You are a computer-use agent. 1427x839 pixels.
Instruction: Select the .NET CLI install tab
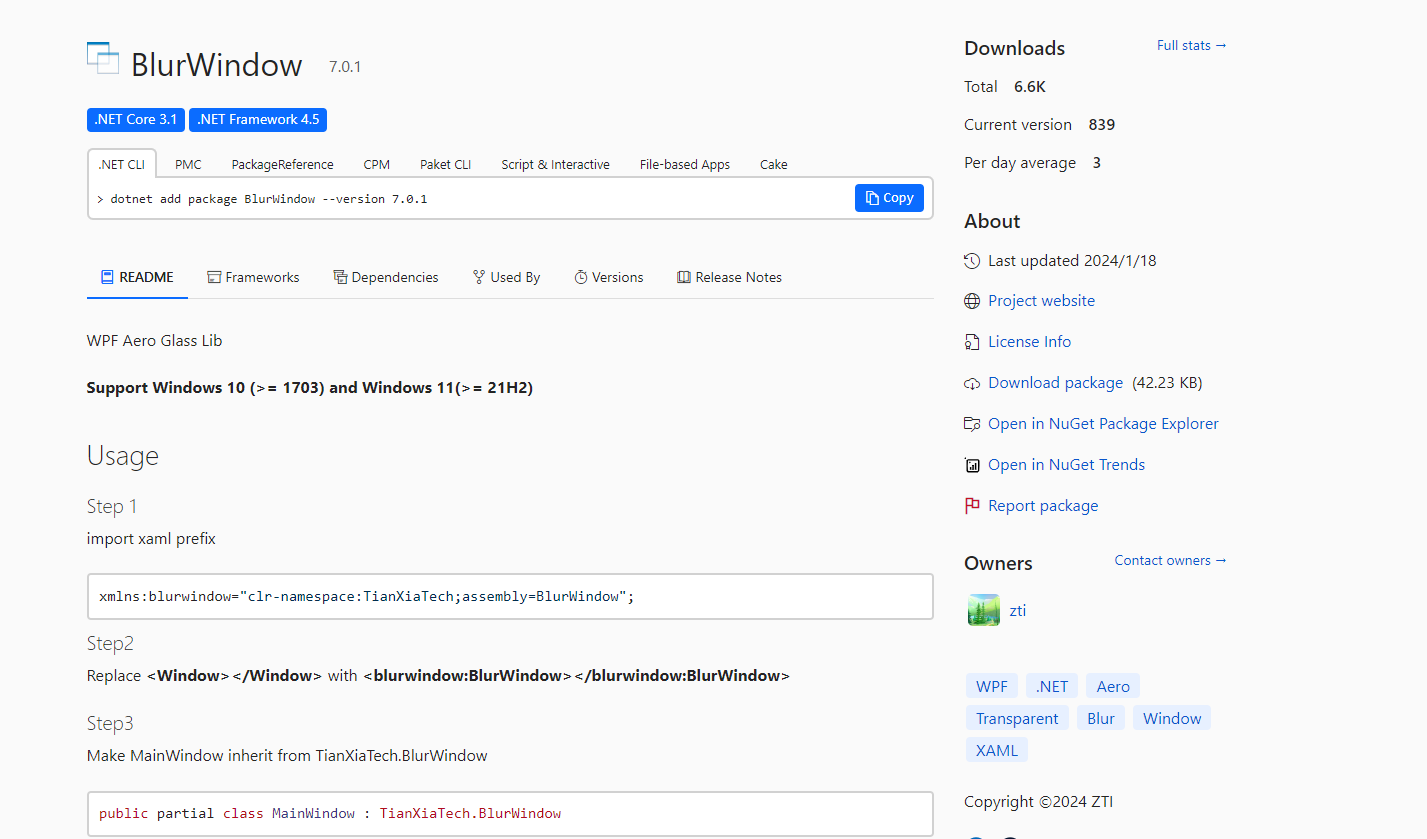[x=121, y=164]
